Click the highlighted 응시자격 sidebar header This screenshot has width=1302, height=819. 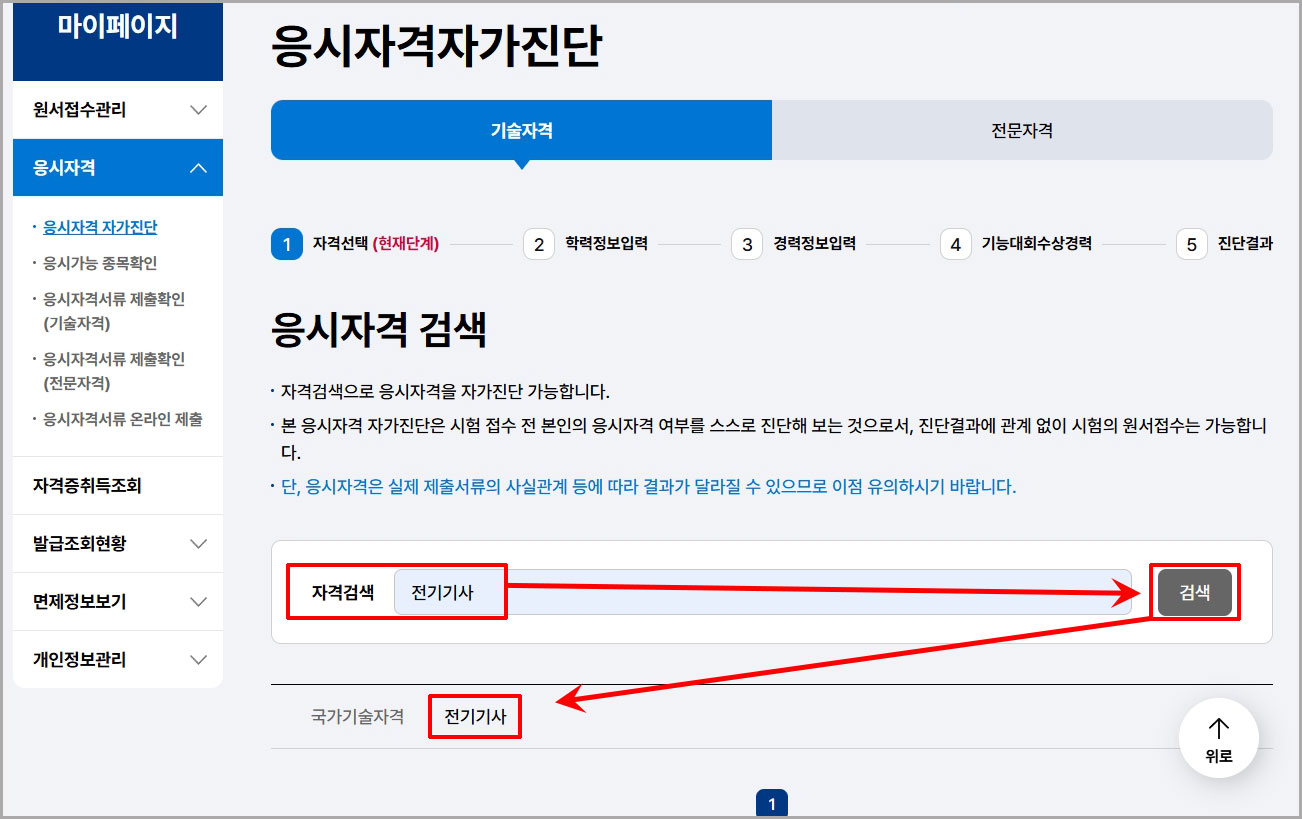(117, 167)
